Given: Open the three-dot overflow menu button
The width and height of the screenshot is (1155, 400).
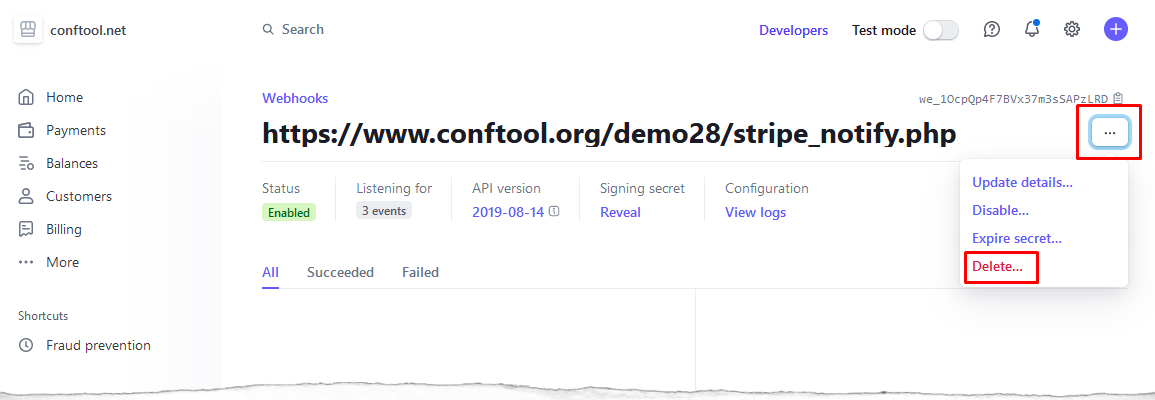Looking at the screenshot, I should 1110,133.
